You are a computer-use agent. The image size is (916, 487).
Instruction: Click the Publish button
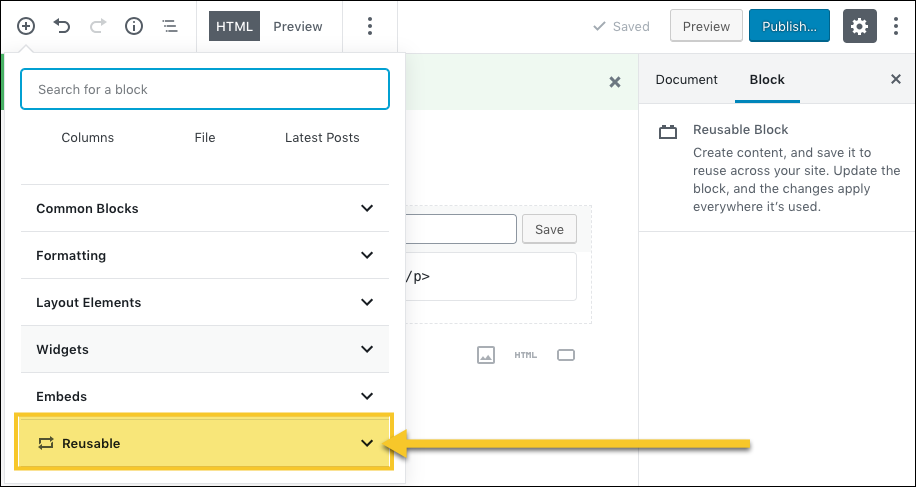tap(789, 26)
